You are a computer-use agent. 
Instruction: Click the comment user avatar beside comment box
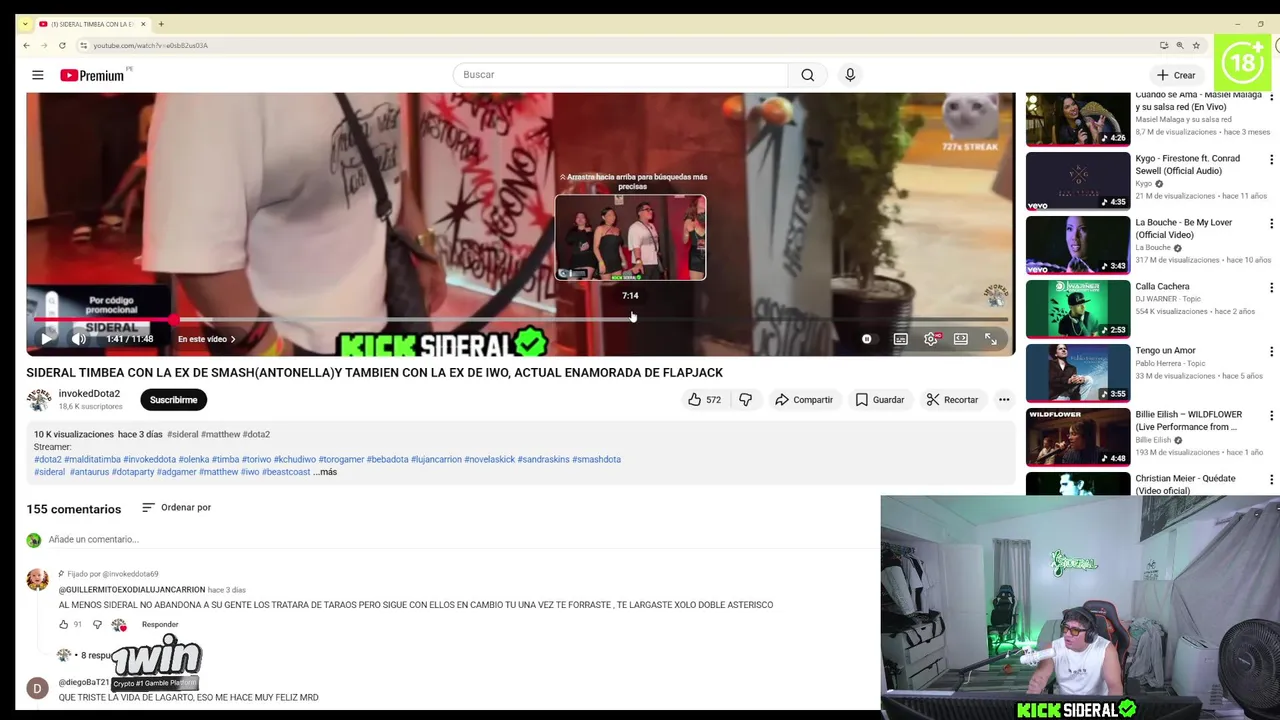point(34,540)
